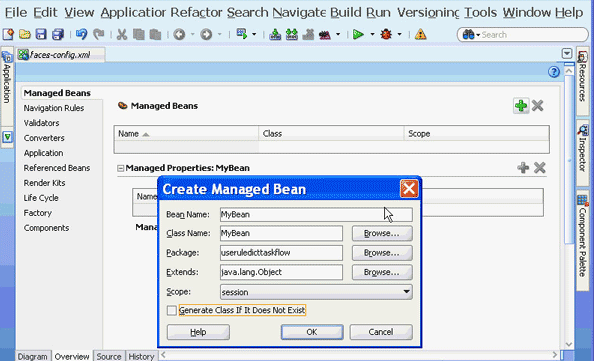Viewport: 594px width, 361px height.
Task: Click the green Run icon
Action: pos(358,34)
